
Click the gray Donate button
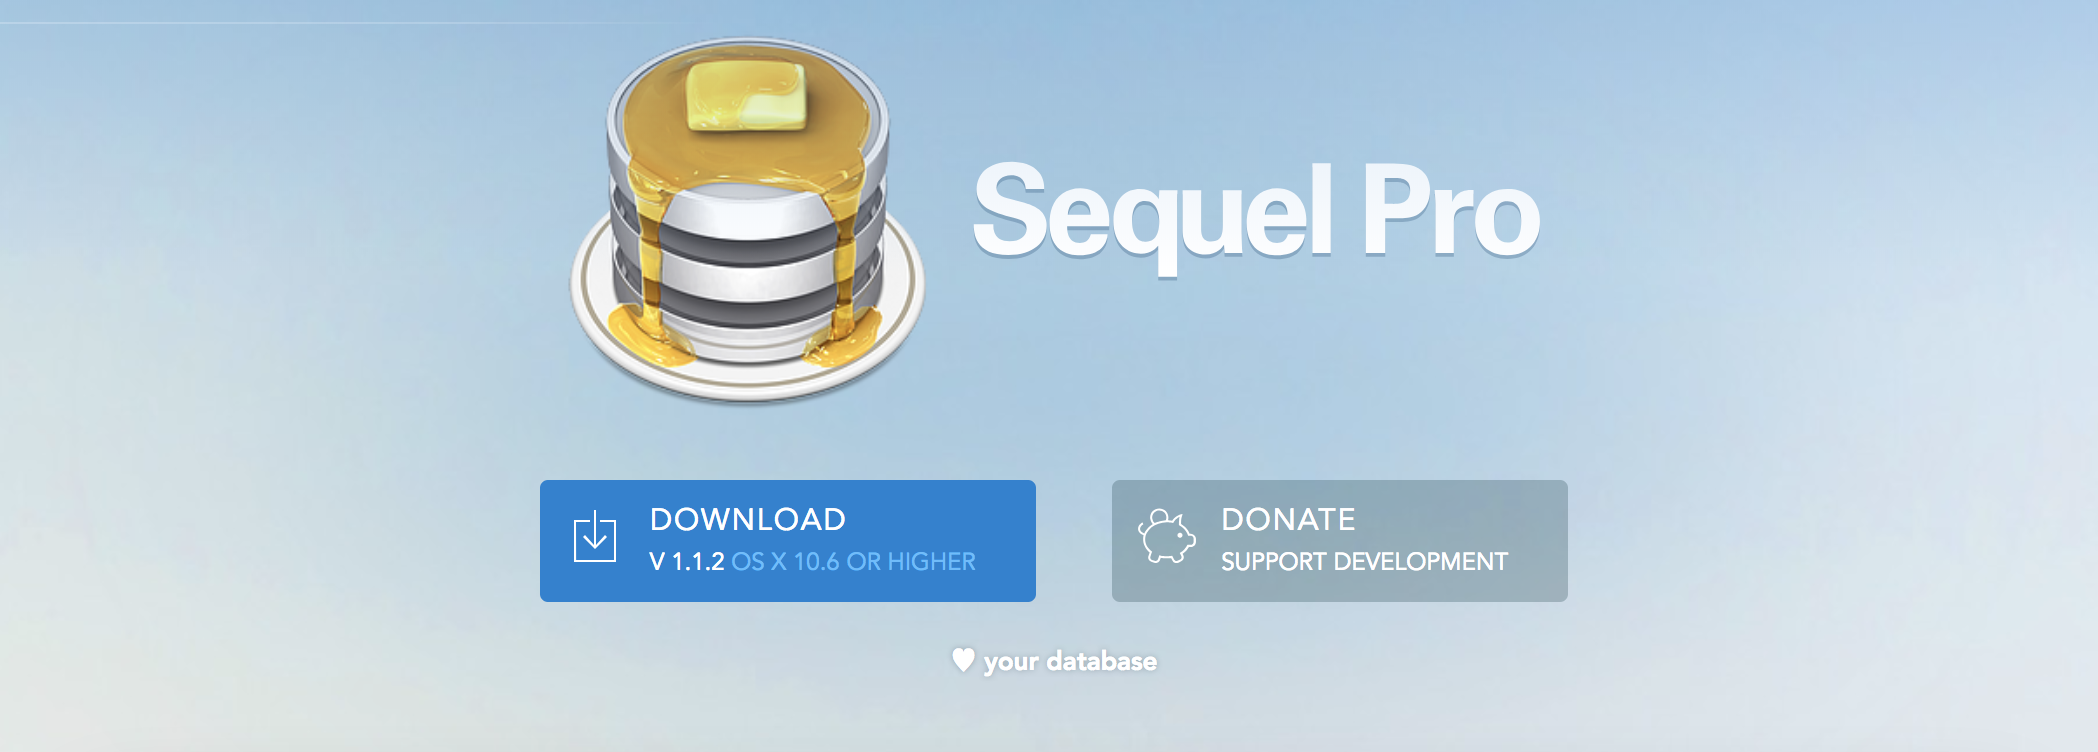(x=1340, y=541)
